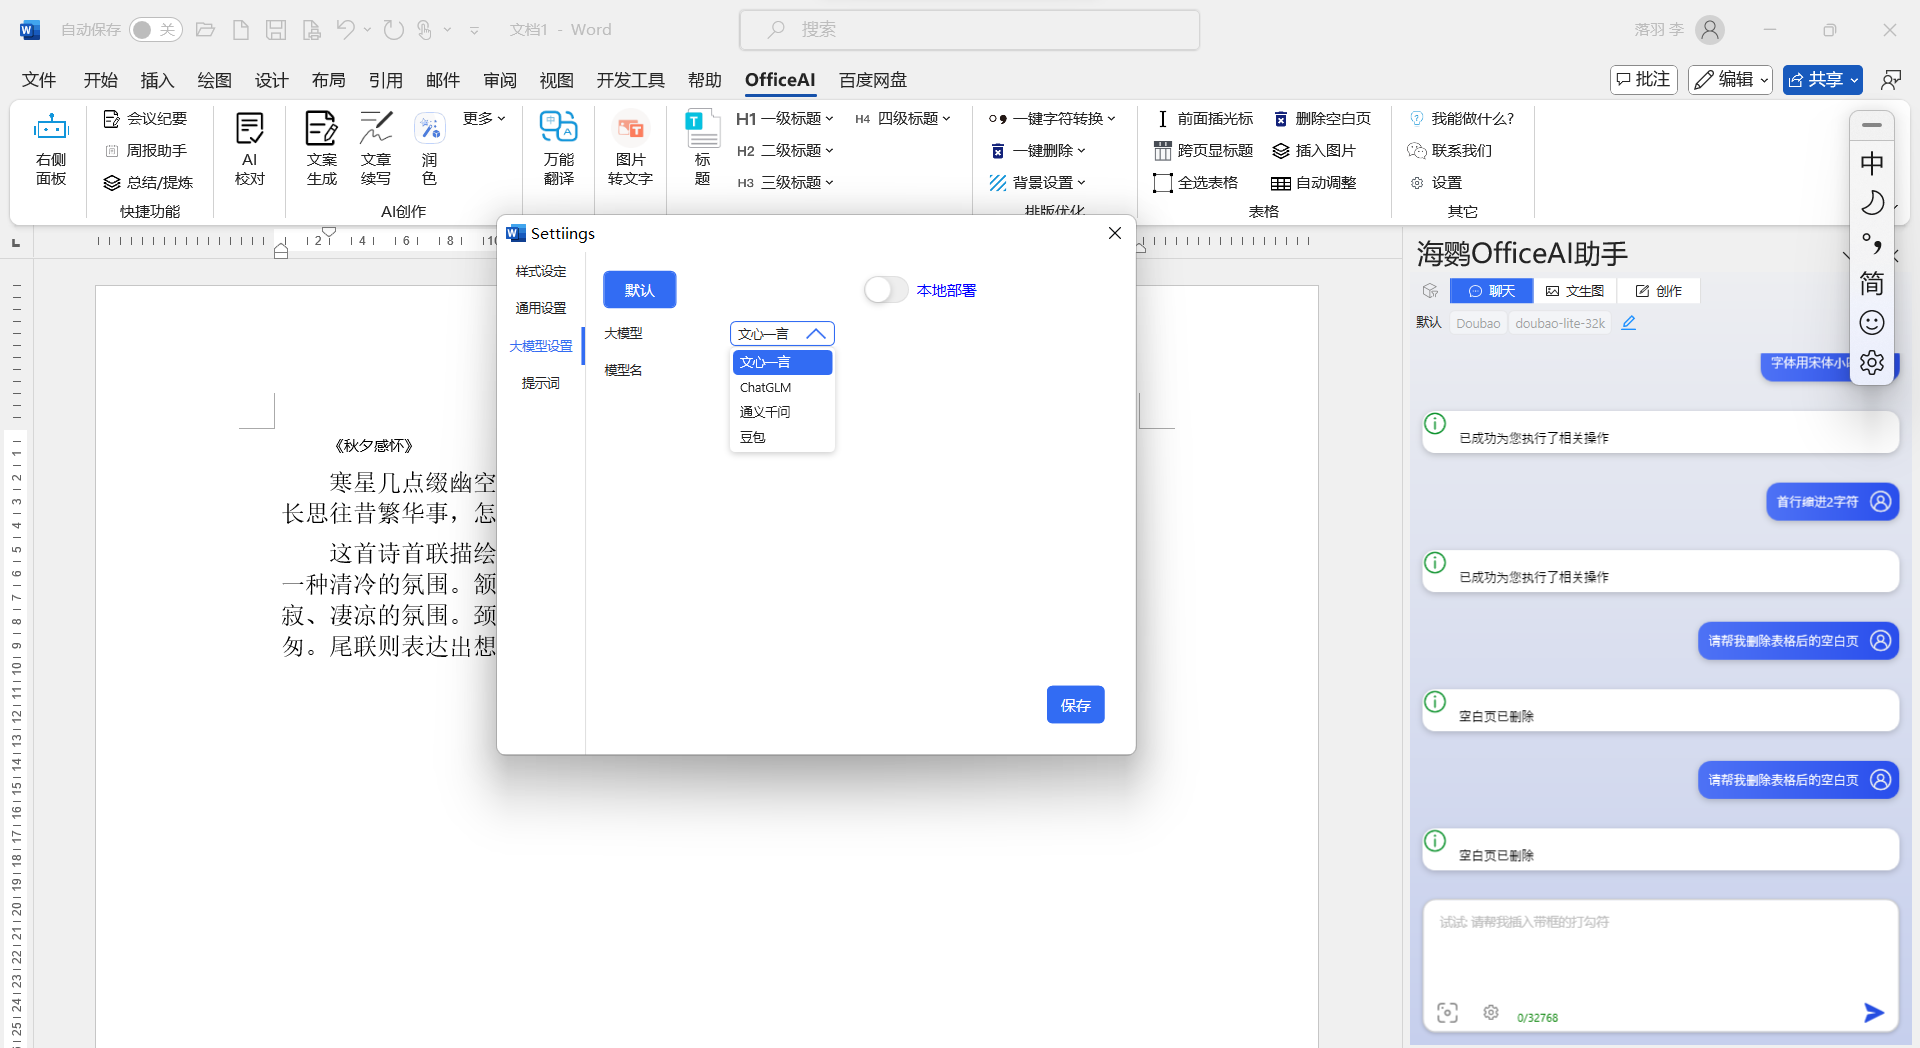
Task: Enable 跨页显标题 repeat table header
Action: (x=1203, y=151)
